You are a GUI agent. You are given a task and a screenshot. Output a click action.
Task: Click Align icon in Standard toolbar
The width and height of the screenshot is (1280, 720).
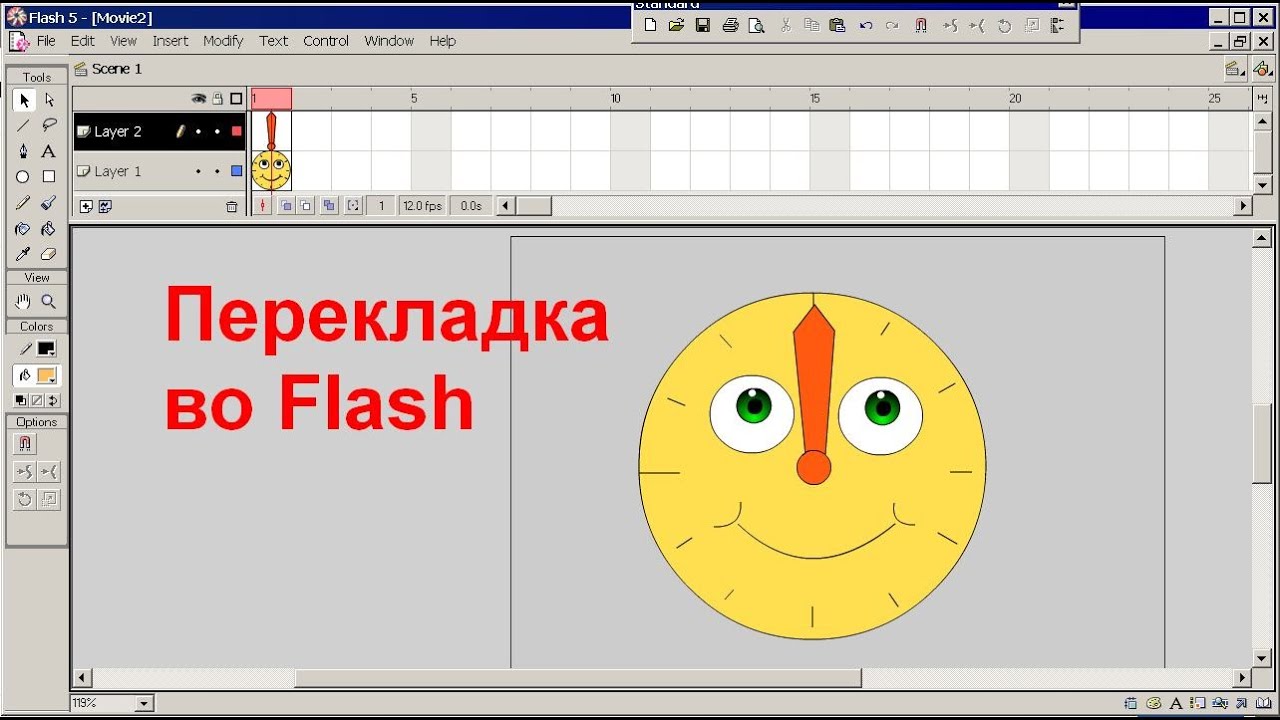(x=1058, y=26)
